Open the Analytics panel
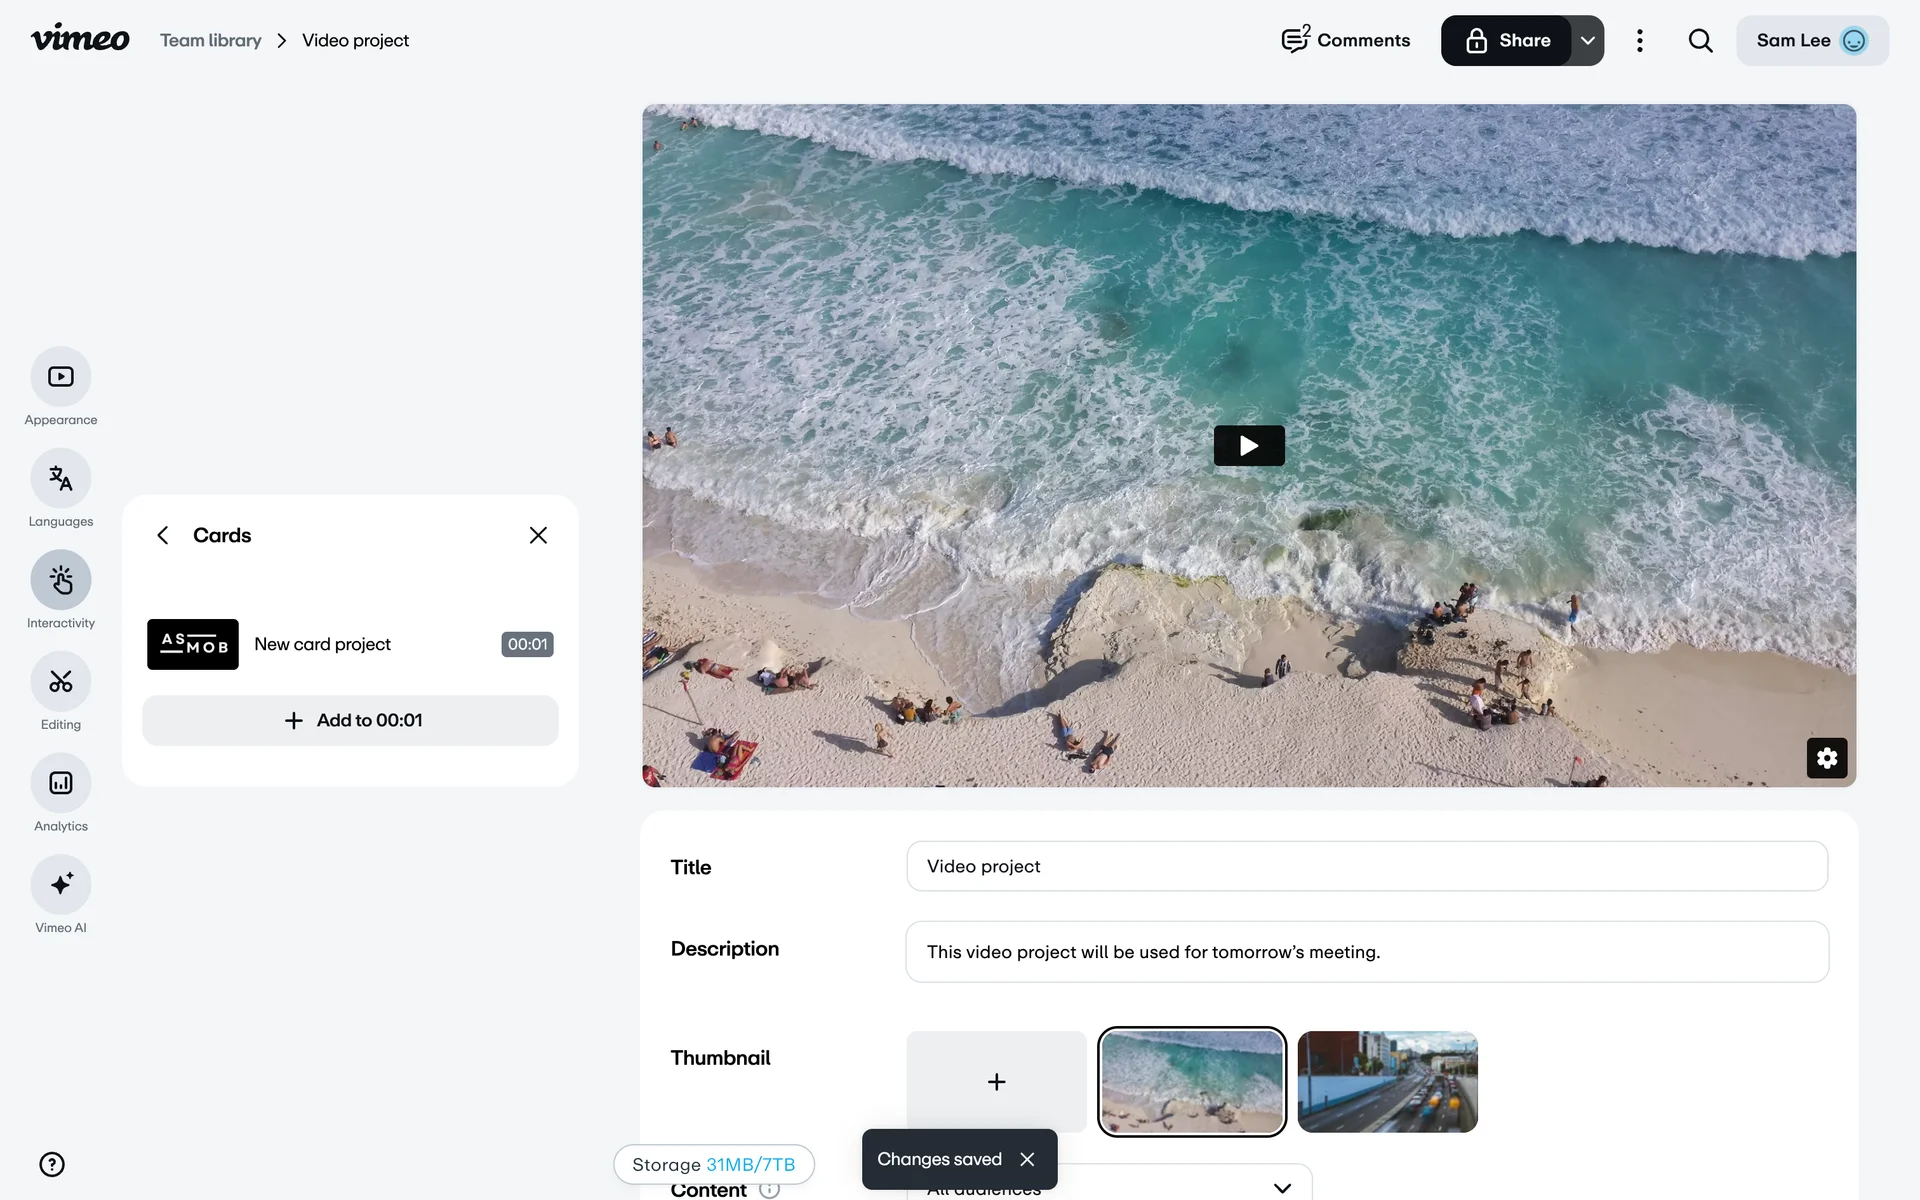This screenshot has height=1200, width=1920. [61, 783]
